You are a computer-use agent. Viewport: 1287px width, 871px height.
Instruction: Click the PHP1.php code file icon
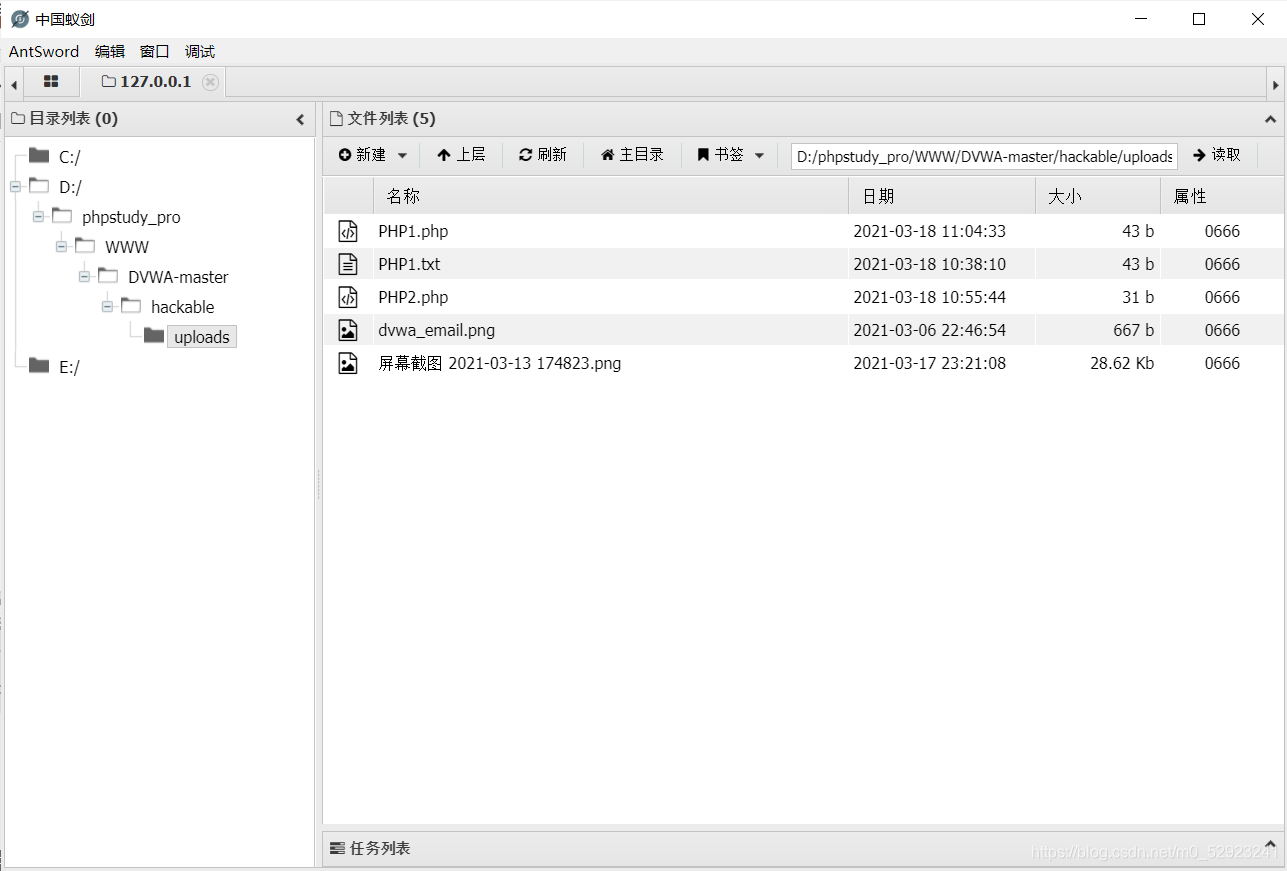[x=347, y=232]
